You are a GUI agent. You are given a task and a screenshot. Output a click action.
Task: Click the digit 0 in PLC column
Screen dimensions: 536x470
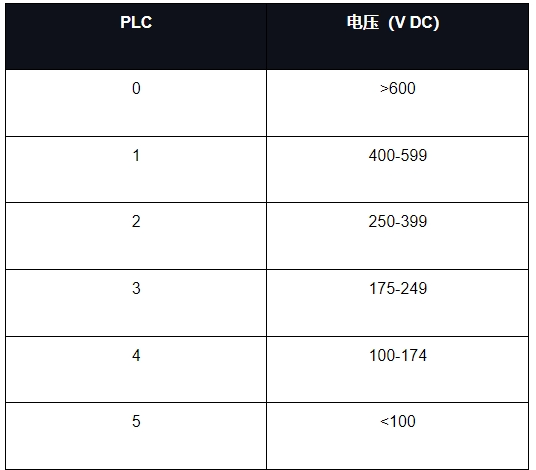pos(136,89)
